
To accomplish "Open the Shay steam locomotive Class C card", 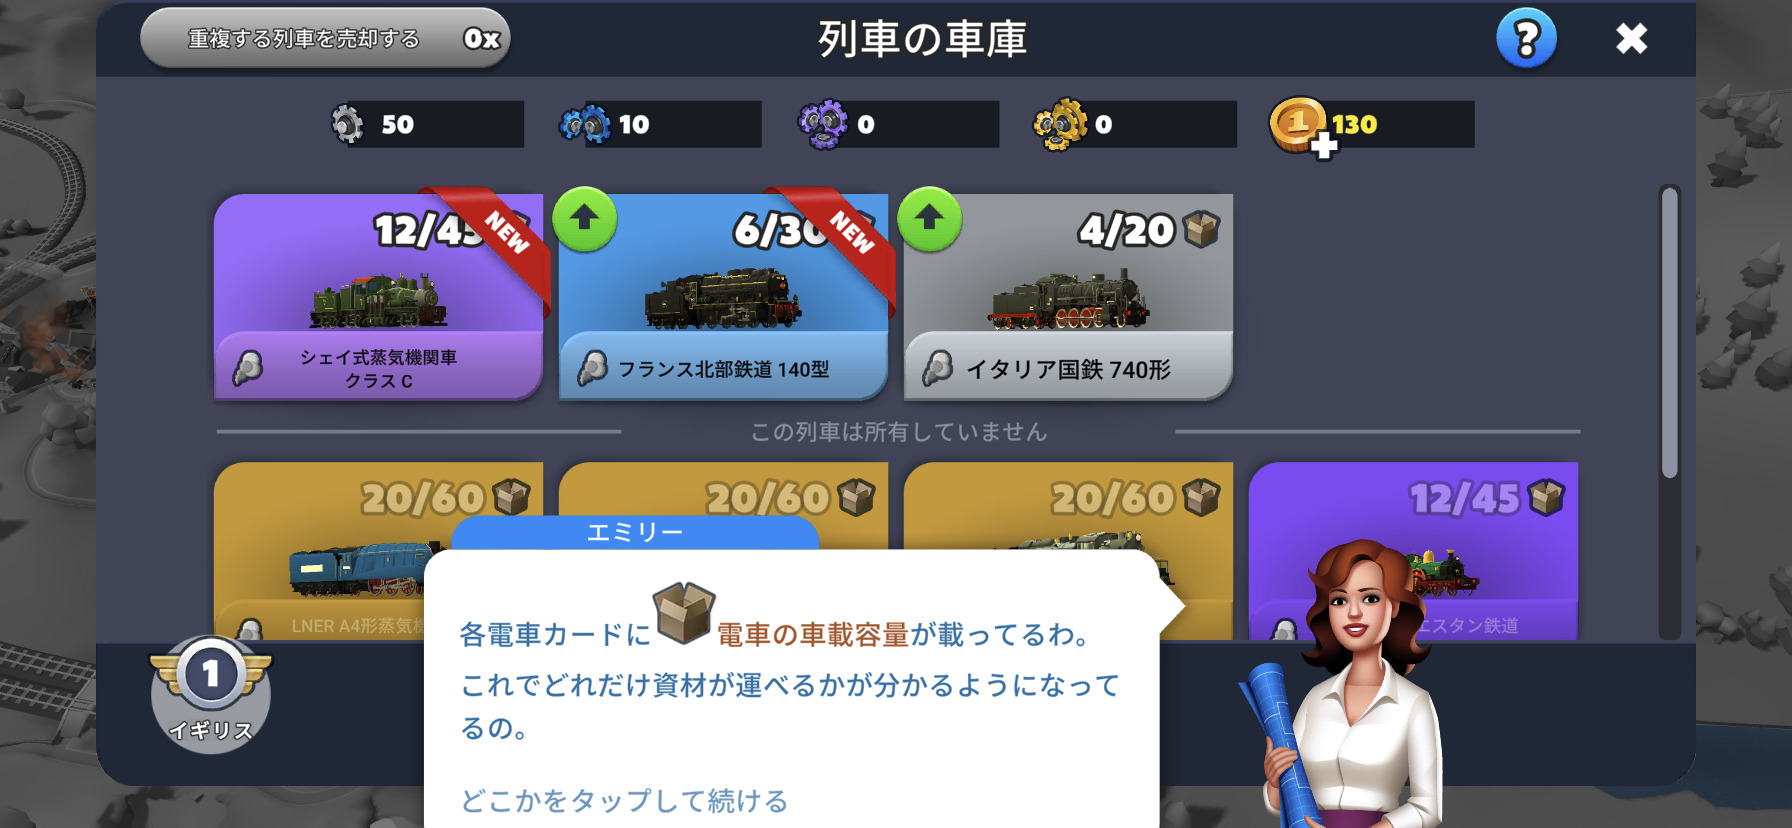I will pyautogui.click(x=378, y=297).
